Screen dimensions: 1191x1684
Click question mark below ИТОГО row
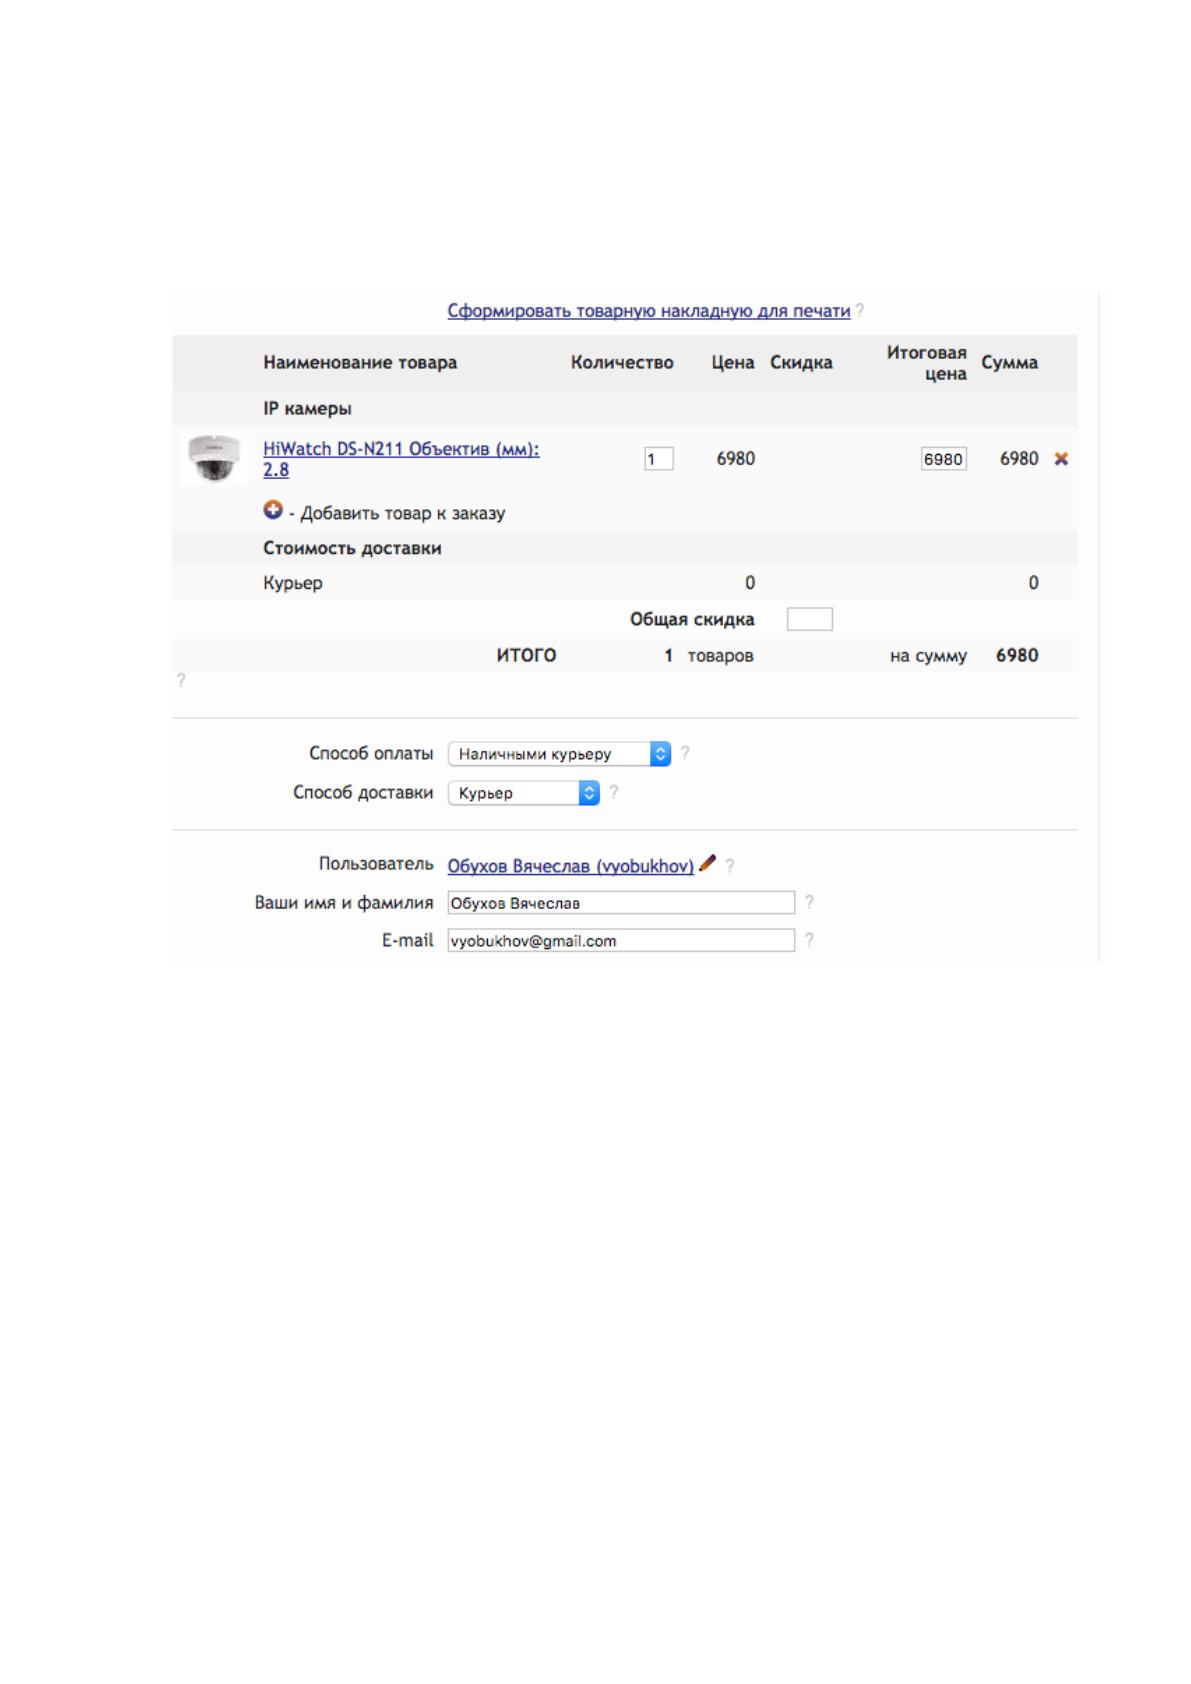click(x=181, y=680)
